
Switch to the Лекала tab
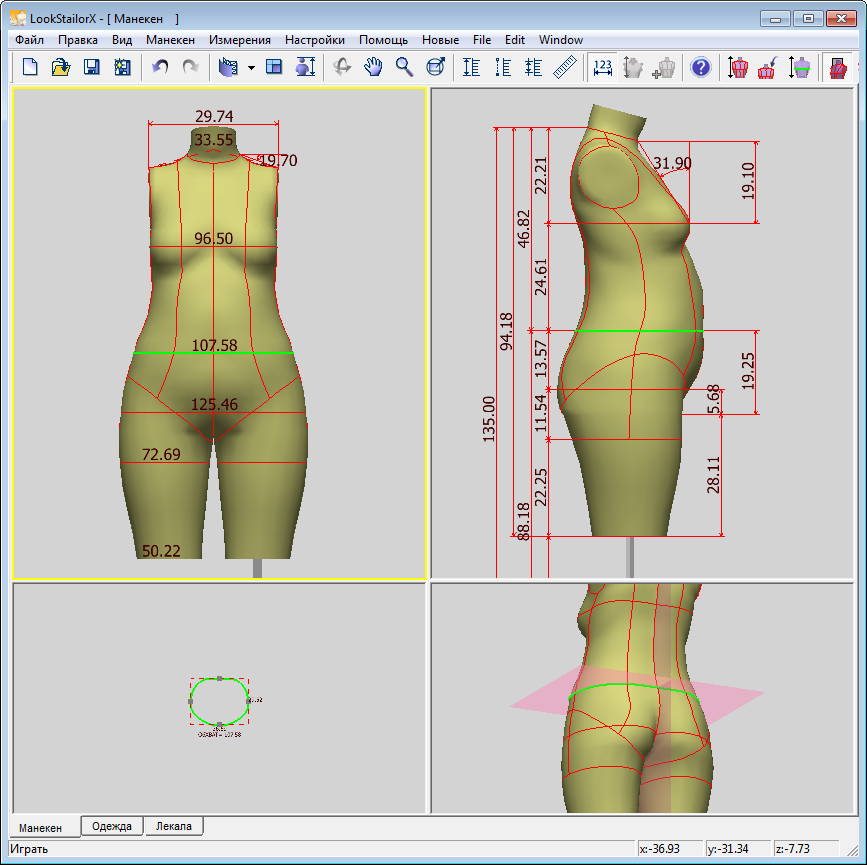coord(175,826)
